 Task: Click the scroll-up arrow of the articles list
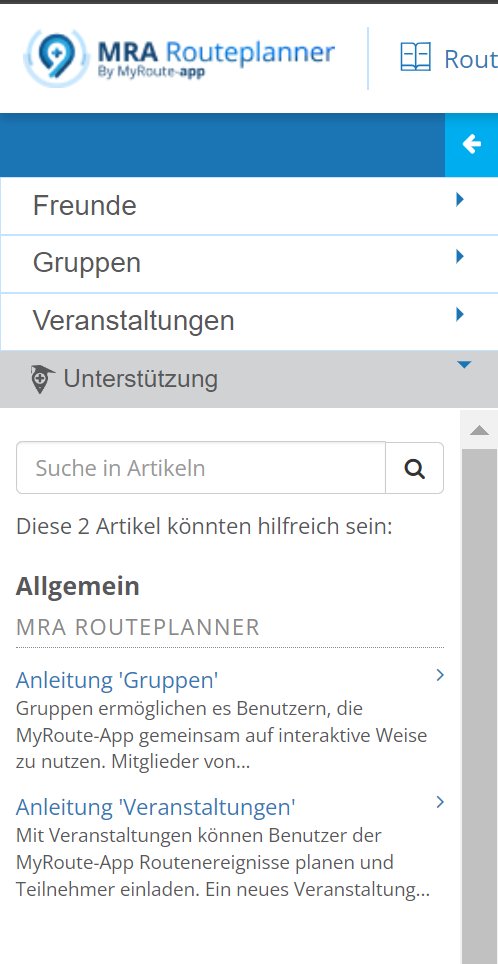479,430
